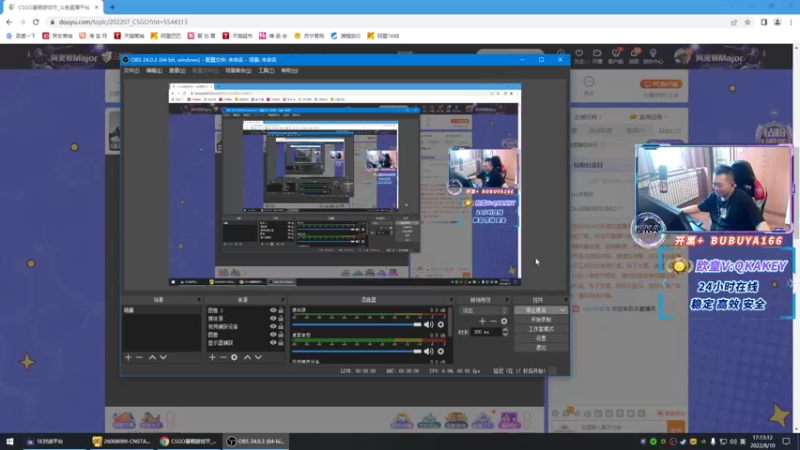The width and height of the screenshot is (800, 450).
Task: Toggle lock of 图像 2 source
Action: pos(281,310)
